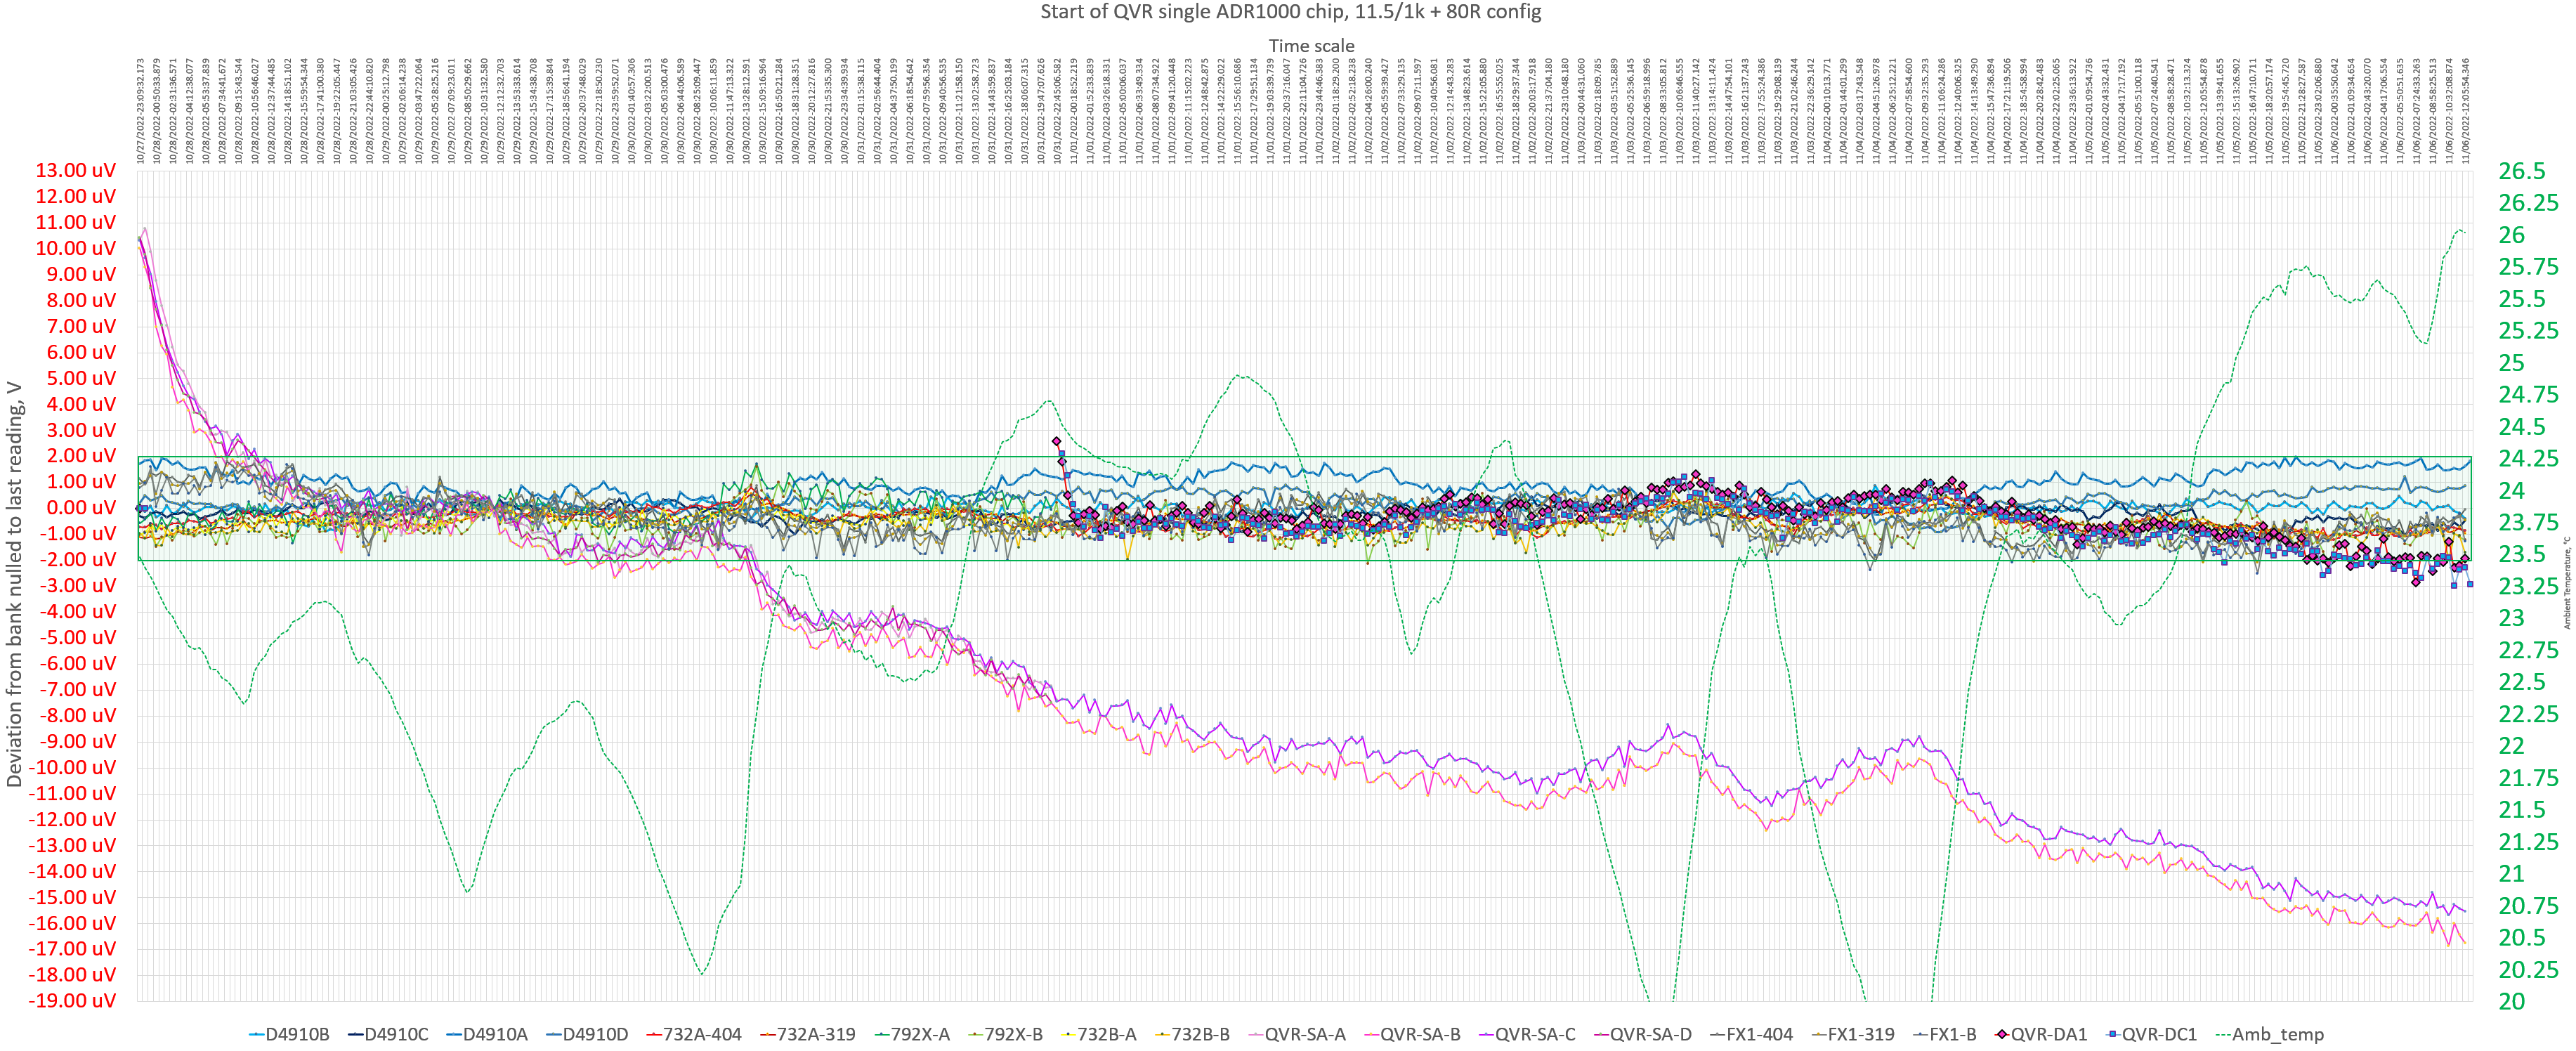Click the 23.25 temperature axis label

[x=2528, y=586]
